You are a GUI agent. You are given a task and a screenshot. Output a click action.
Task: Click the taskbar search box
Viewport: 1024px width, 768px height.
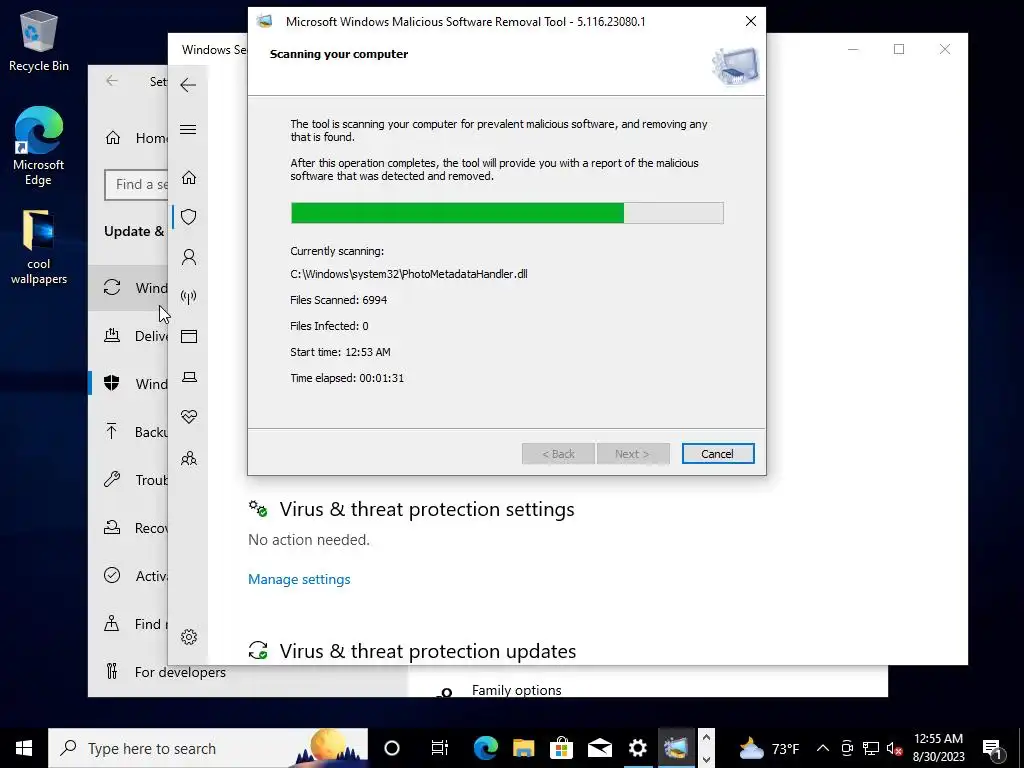[208, 748]
